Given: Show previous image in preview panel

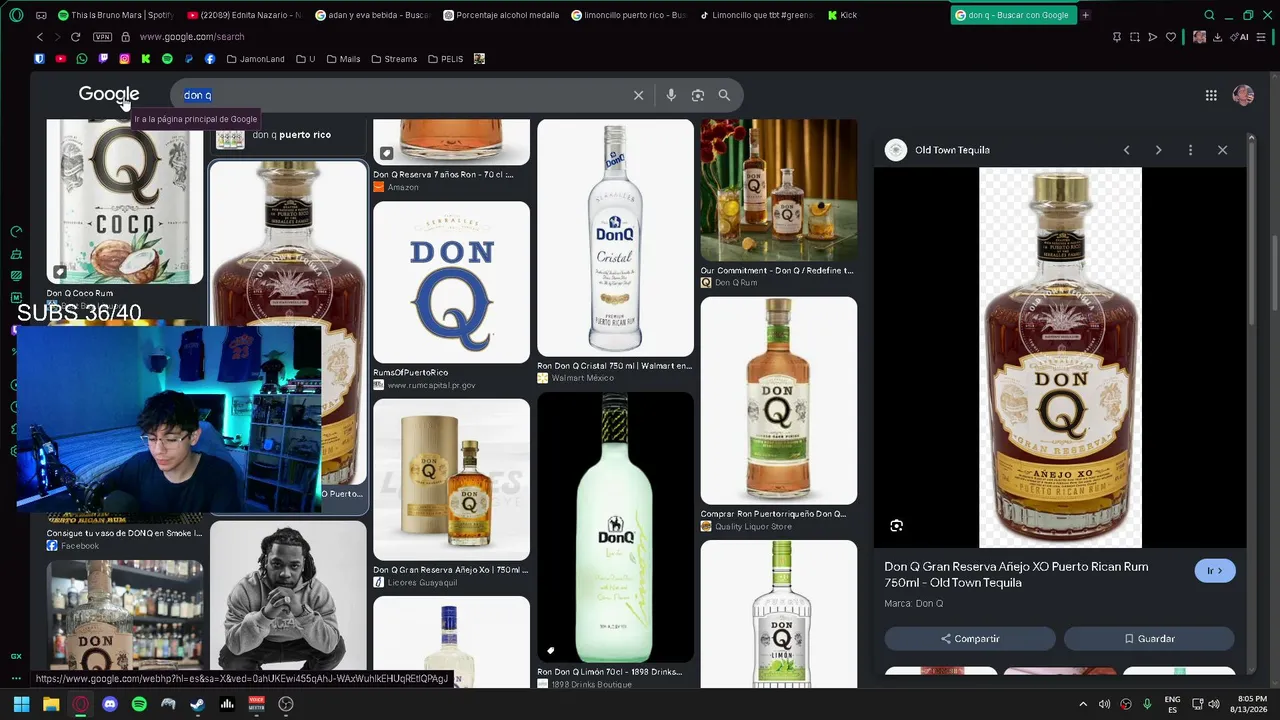Looking at the screenshot, I should tap(1126, 150).
